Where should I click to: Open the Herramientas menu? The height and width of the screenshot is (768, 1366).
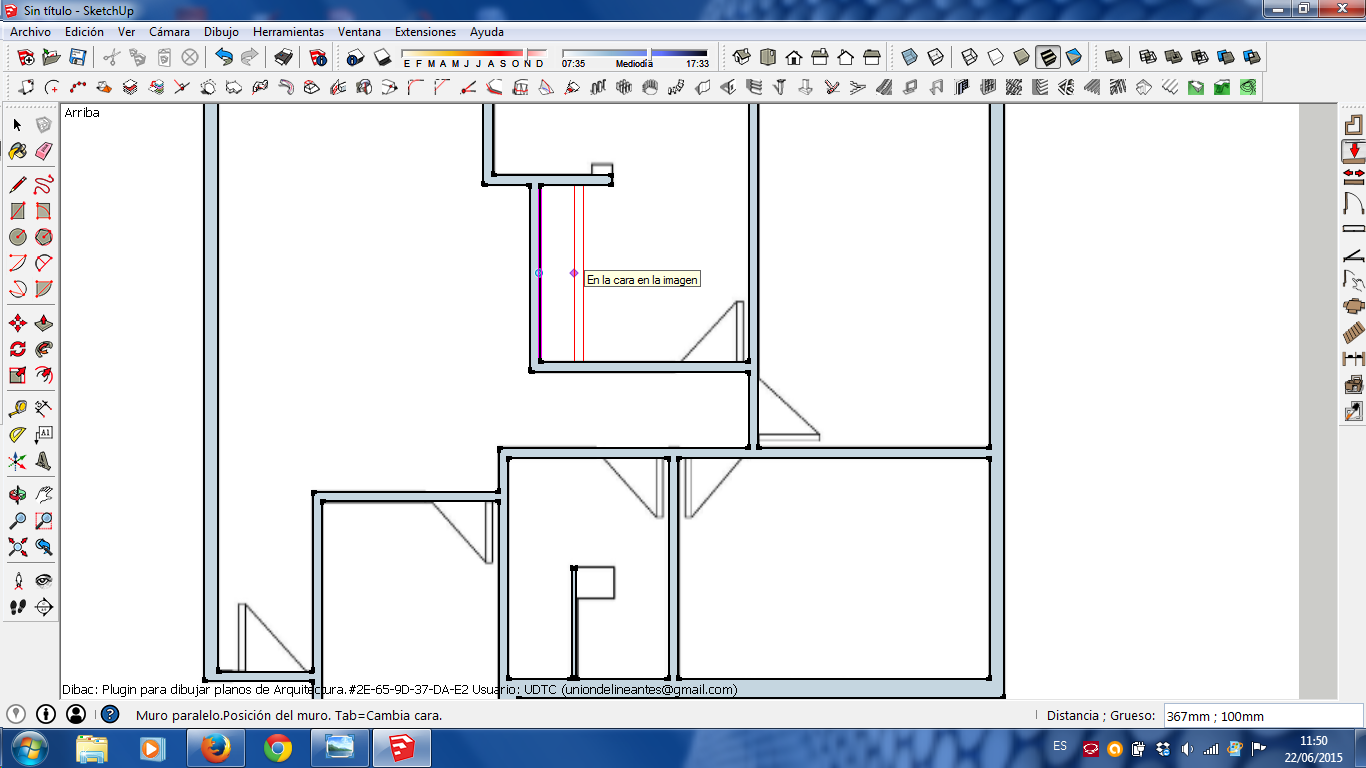point(288,32)
